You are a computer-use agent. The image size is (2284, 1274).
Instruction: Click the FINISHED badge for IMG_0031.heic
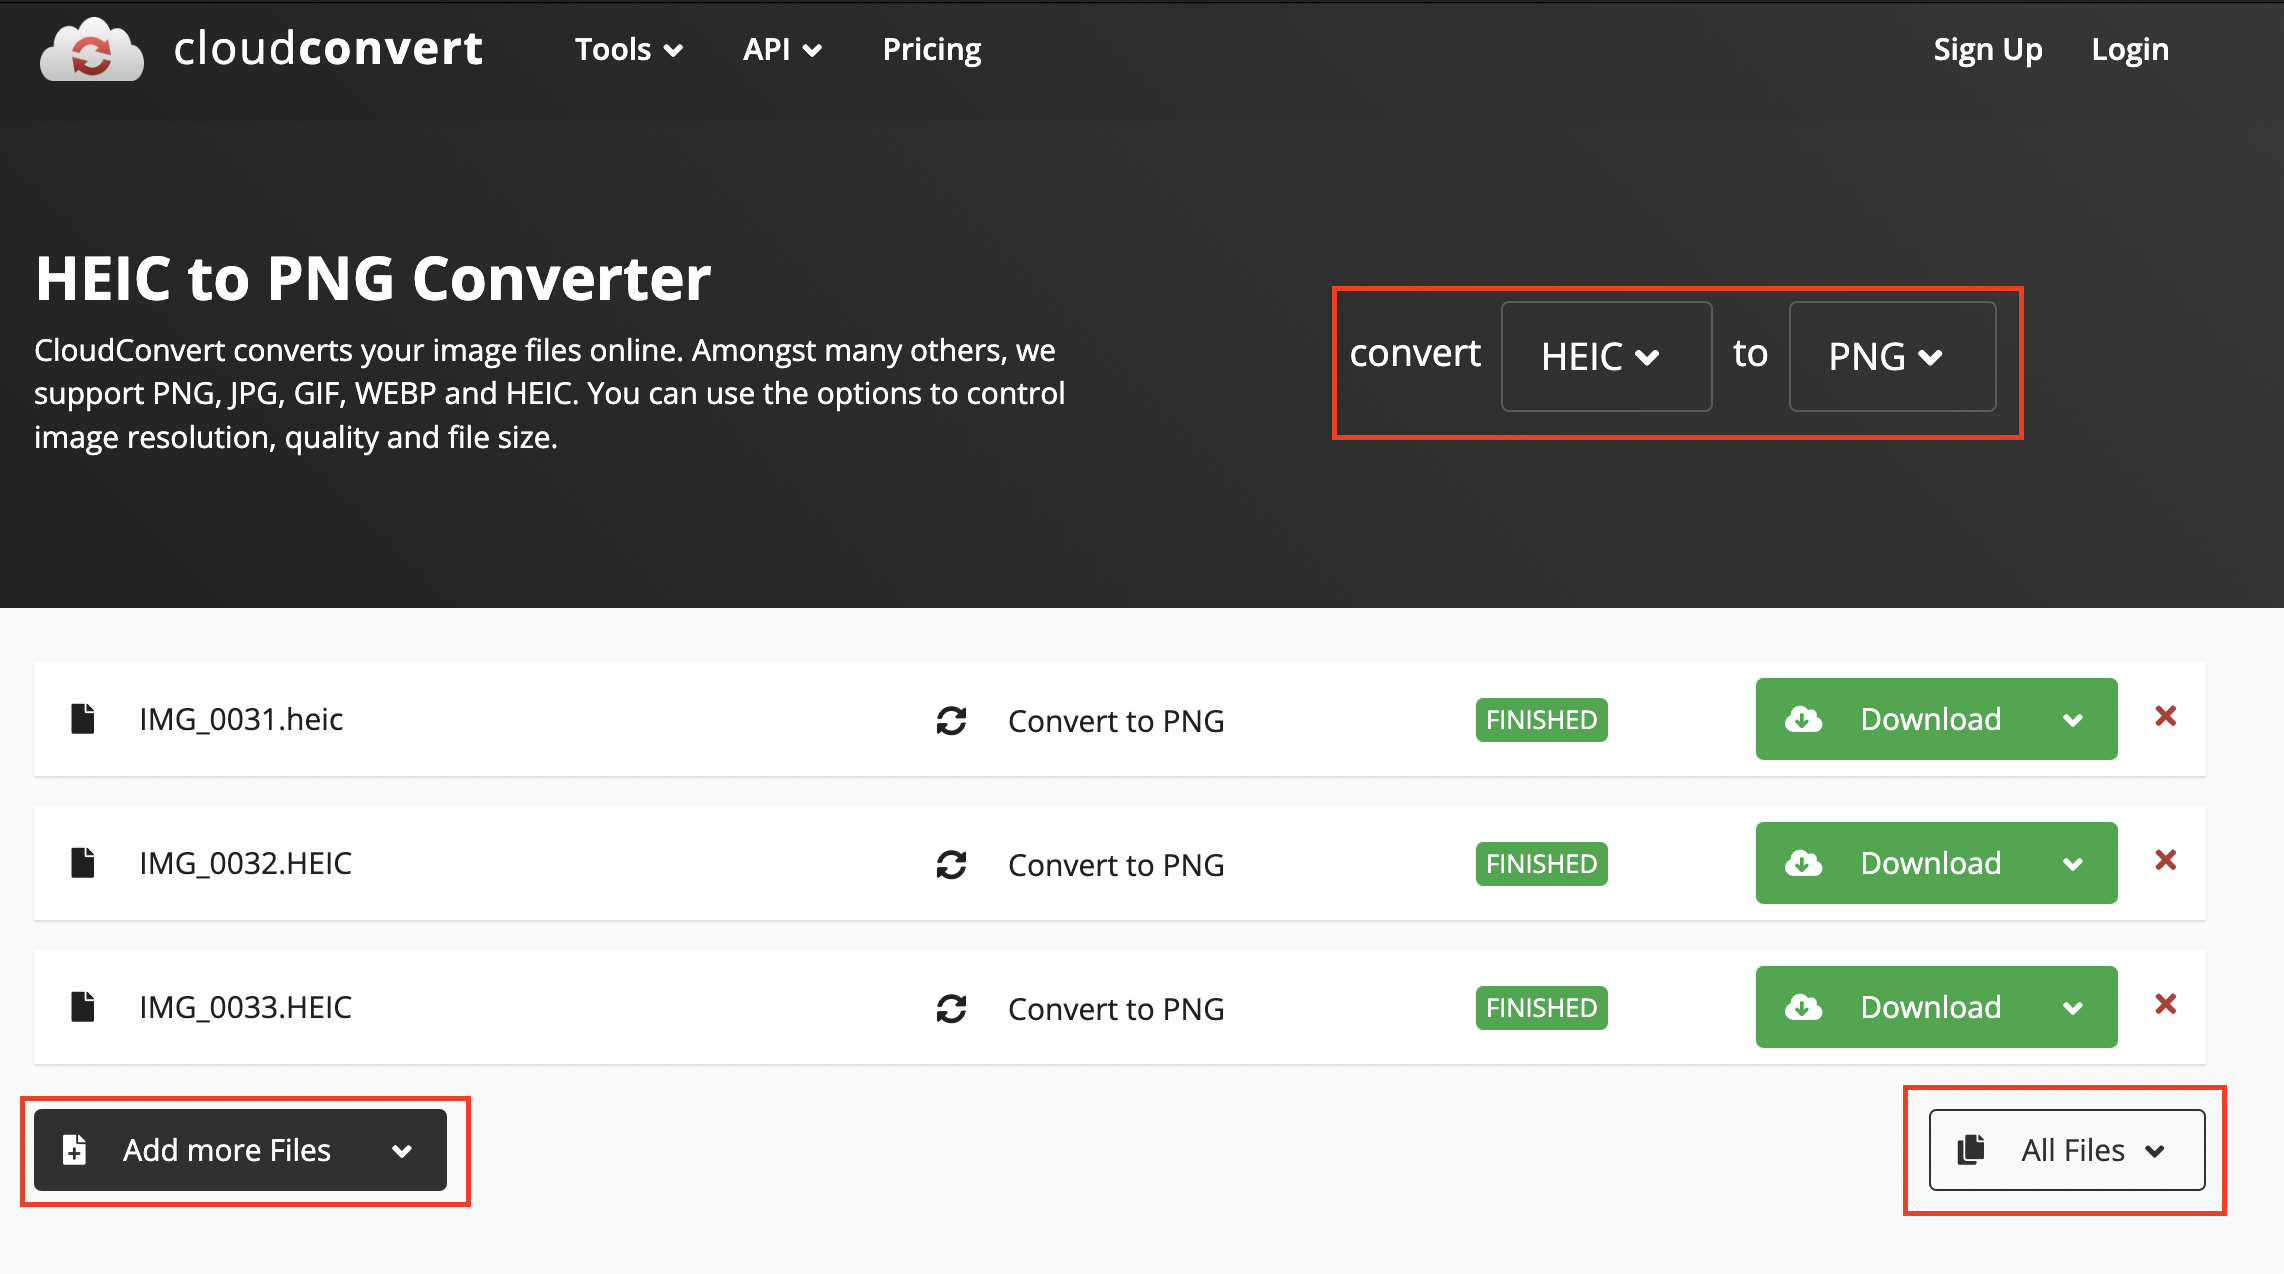(x=1541, y=720)
